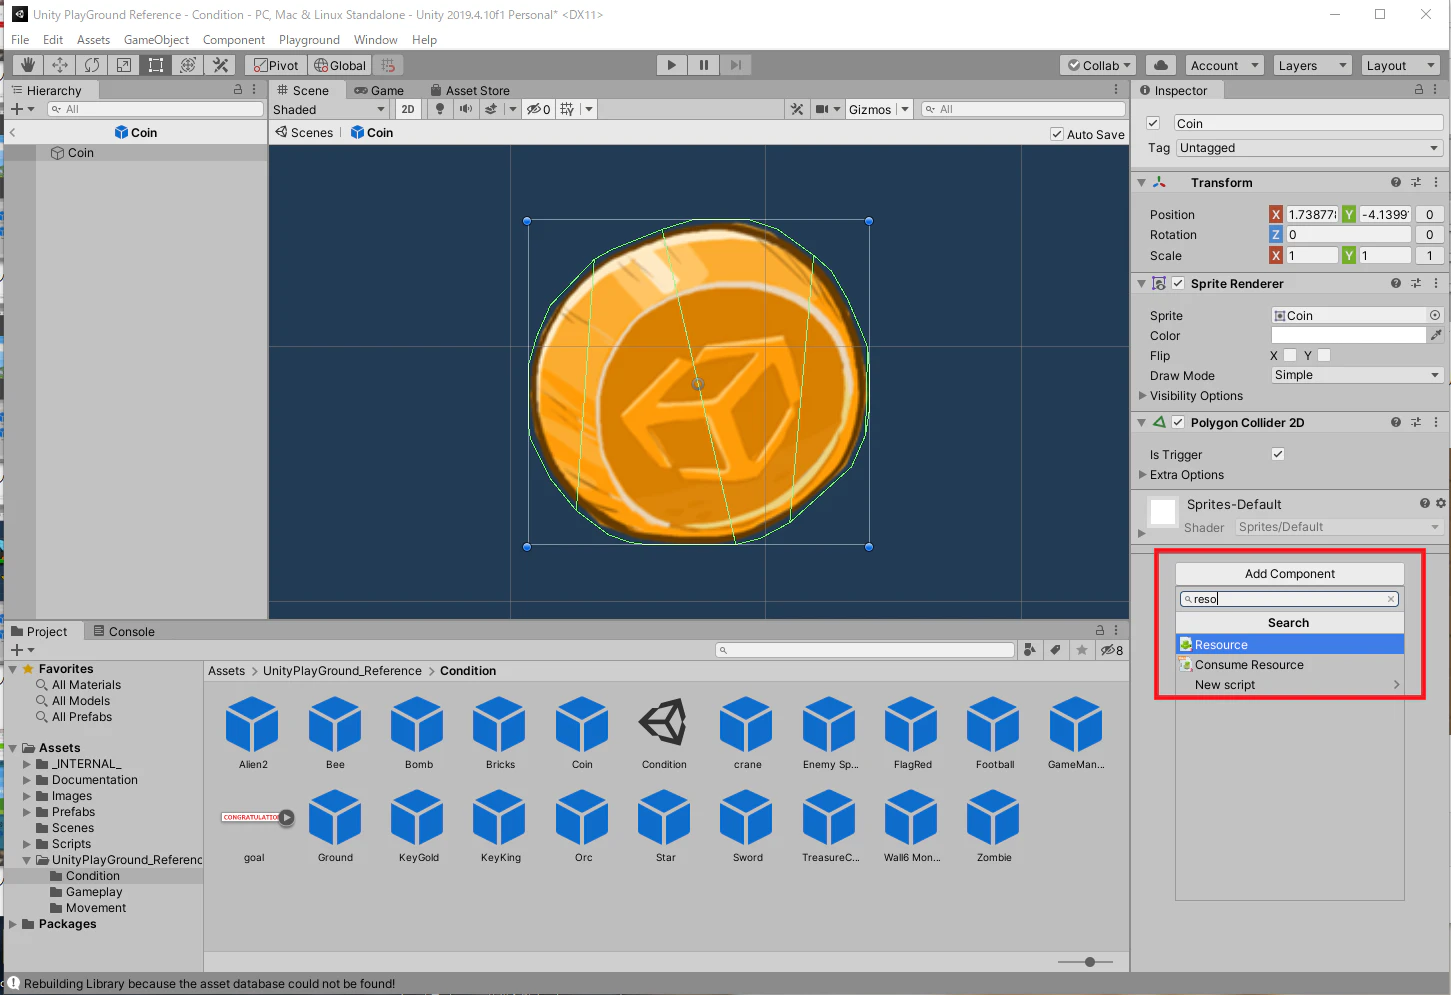Open Polygon Collider 2D options menu
The width and height of the screenshot is (1451, 995).
pyautogui.click(x=1436, y=422)
